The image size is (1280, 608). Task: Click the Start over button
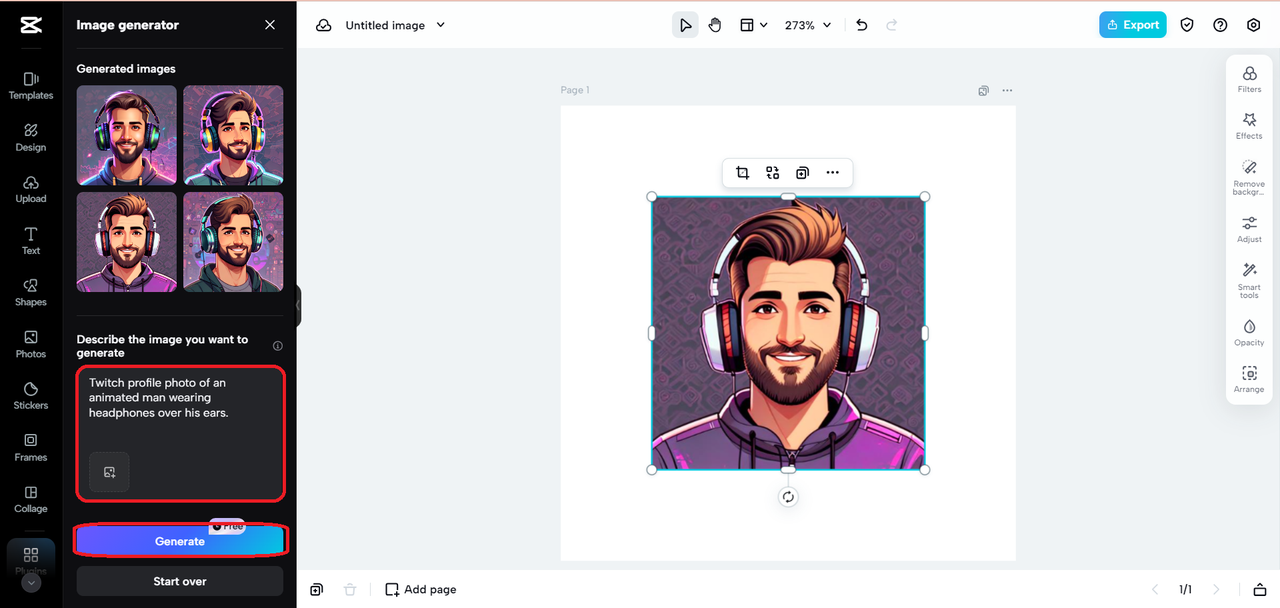[180, 581]
